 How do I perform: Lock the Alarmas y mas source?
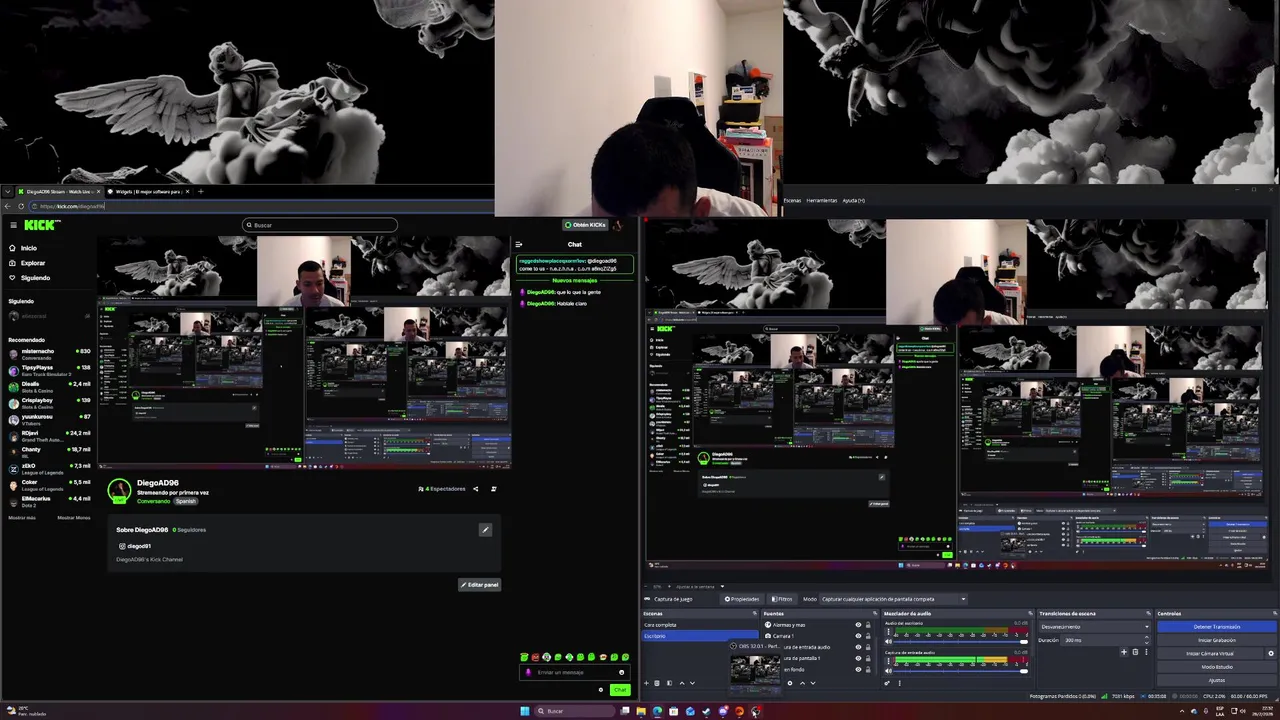(x=868, y=625)
